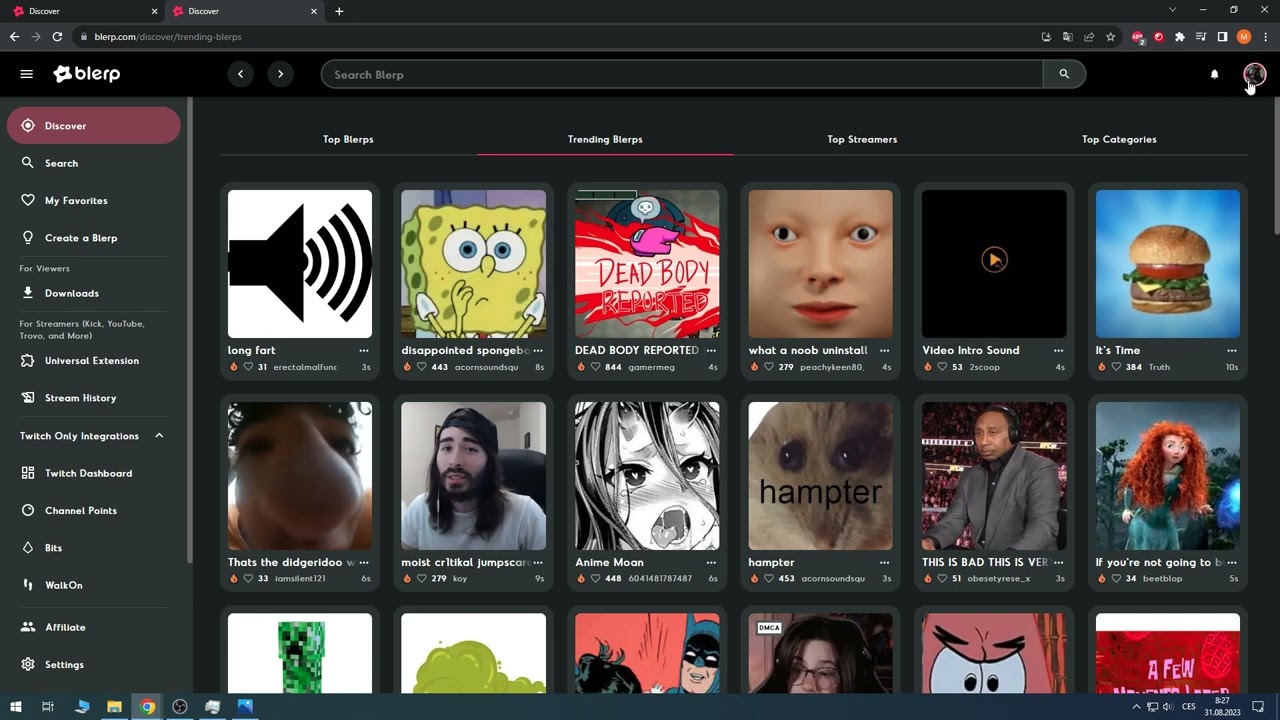The height and width of the screenshot is (720, 1280).
Task: Favorite Anime Moan heart
Action: [x=595, y=579]
